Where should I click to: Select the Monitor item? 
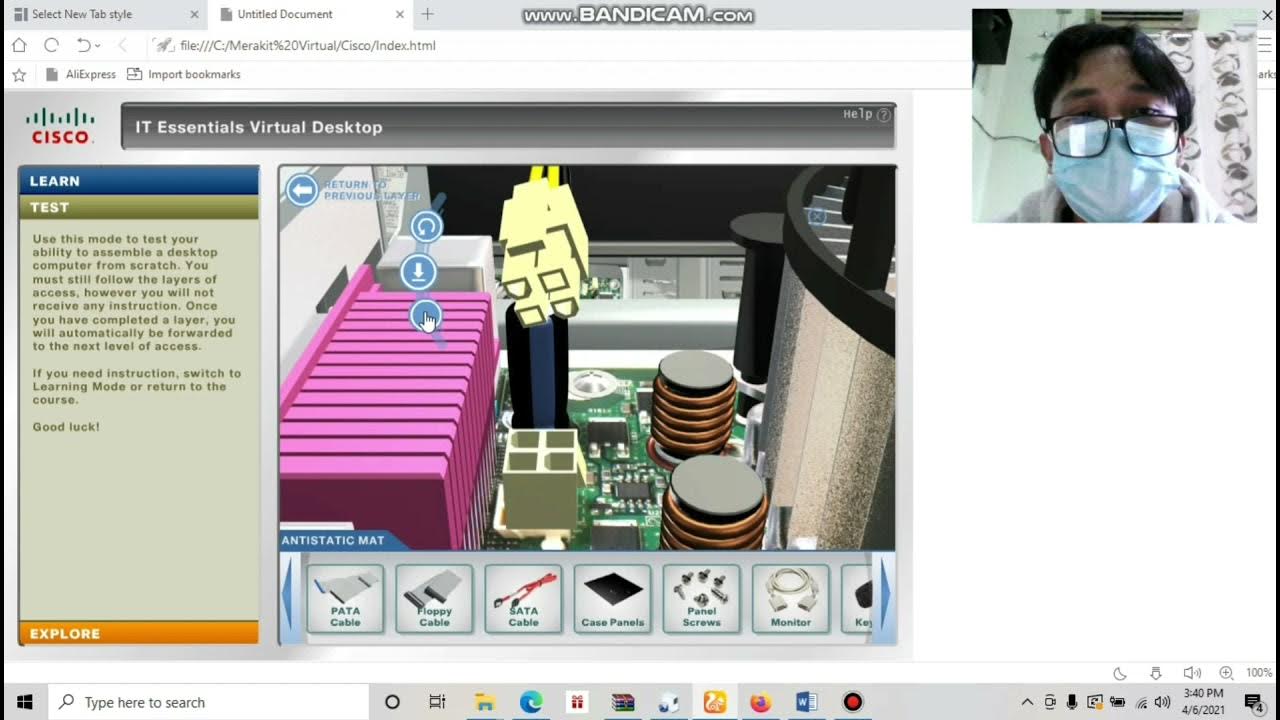click(x=790, y=598)
